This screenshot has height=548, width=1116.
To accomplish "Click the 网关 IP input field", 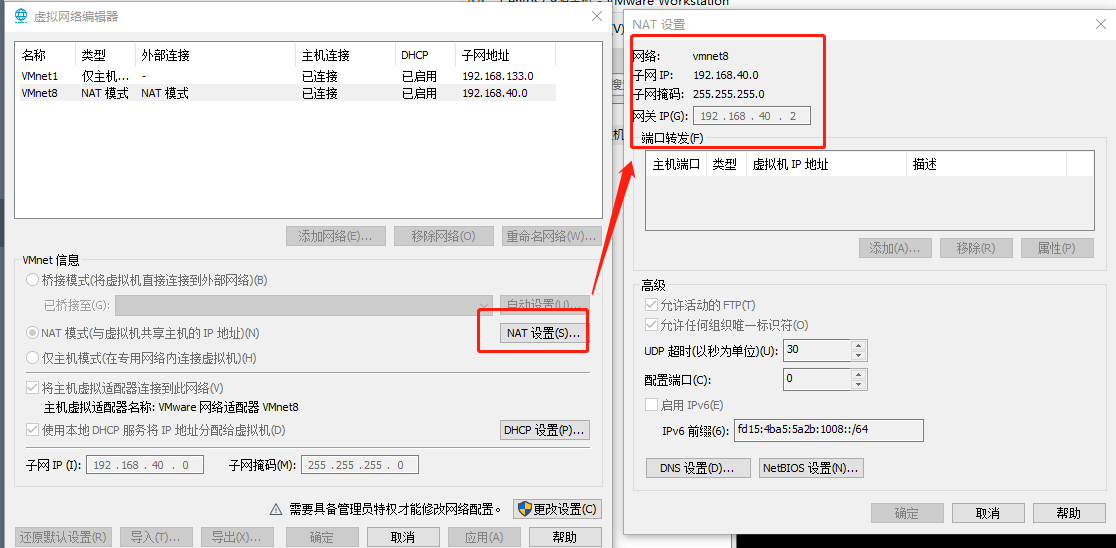I will point(752,116).
